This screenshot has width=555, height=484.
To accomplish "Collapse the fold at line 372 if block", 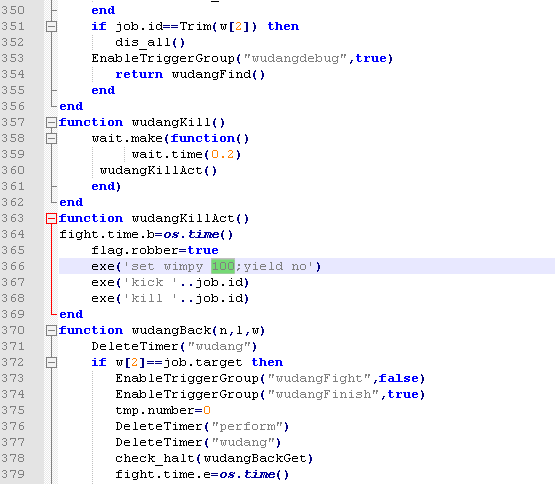I will point(51,363).
